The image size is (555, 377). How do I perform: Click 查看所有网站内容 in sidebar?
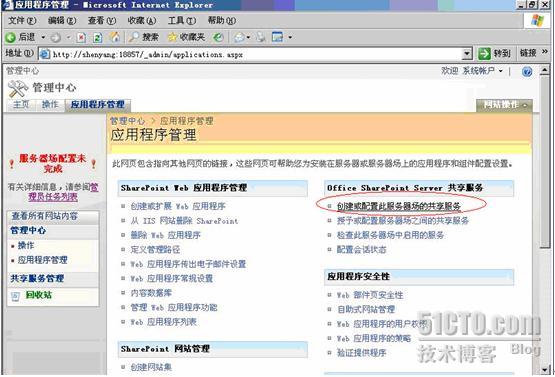(x=44, y=216)
